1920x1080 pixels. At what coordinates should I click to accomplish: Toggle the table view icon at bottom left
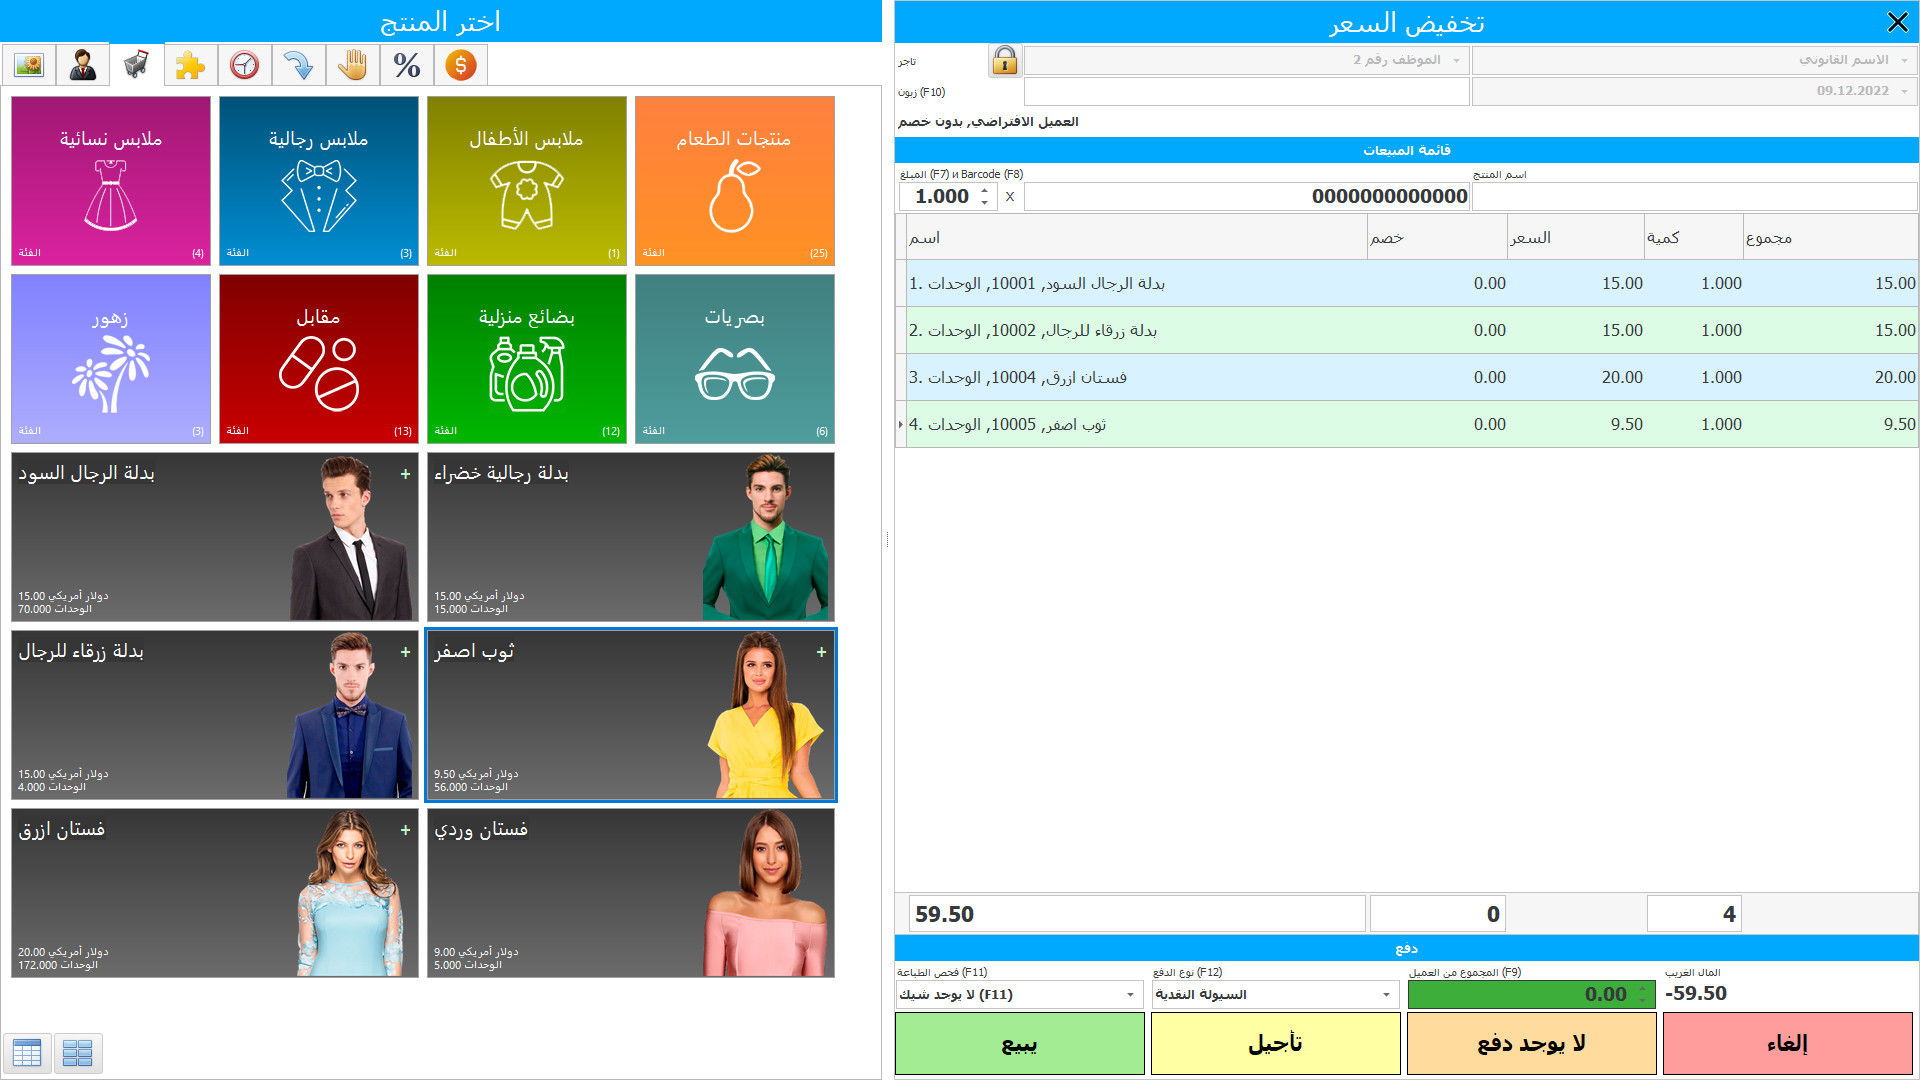coord(27,1053)
